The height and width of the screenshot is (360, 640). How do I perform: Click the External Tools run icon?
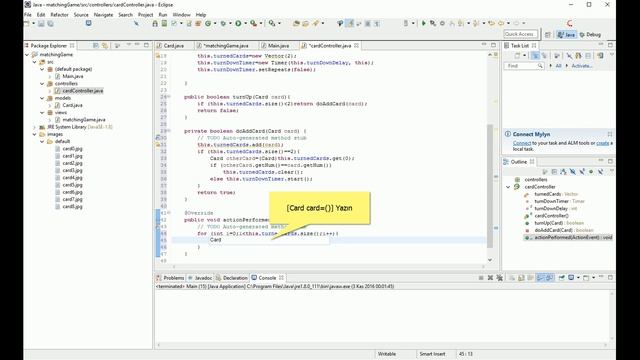click(253, 24)
